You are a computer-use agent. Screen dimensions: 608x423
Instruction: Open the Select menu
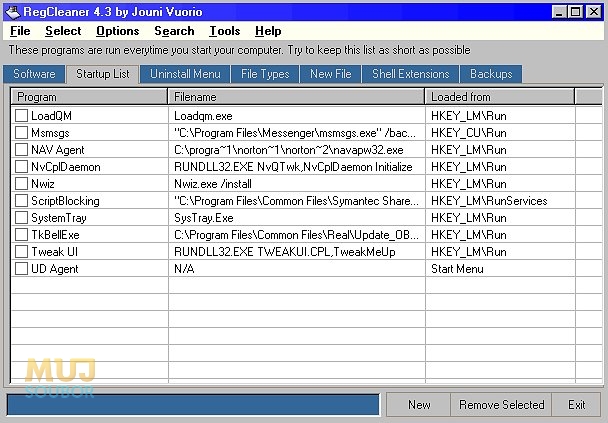(63, 31)
